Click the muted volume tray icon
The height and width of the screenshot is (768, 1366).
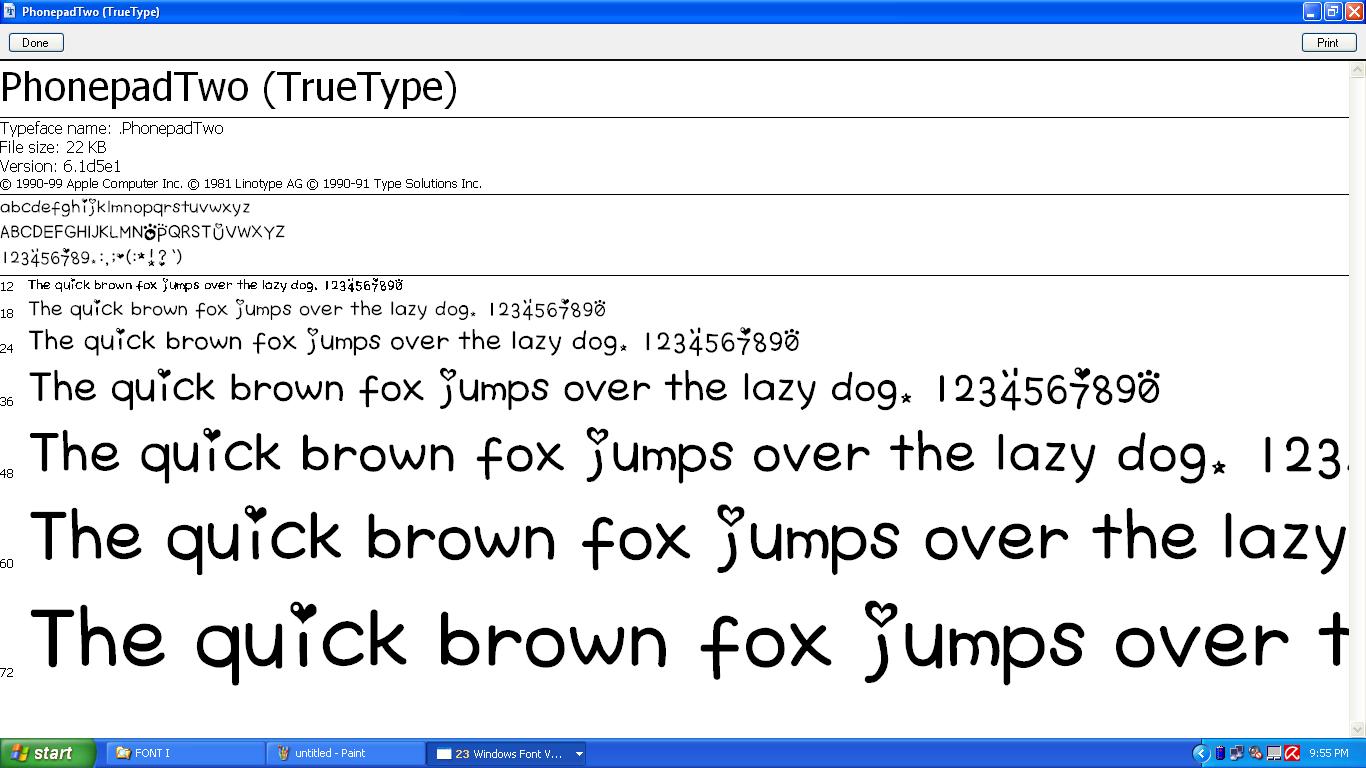1255,753
